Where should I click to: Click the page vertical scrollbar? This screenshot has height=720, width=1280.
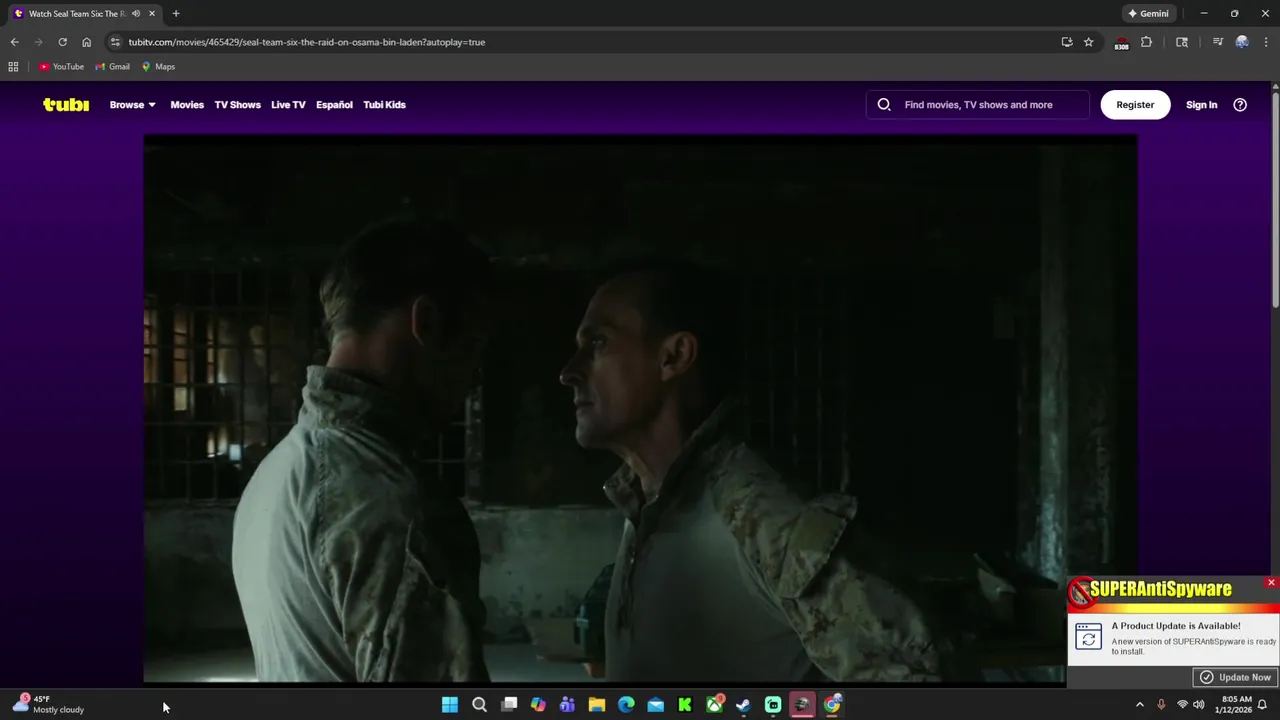[1275, 200]
